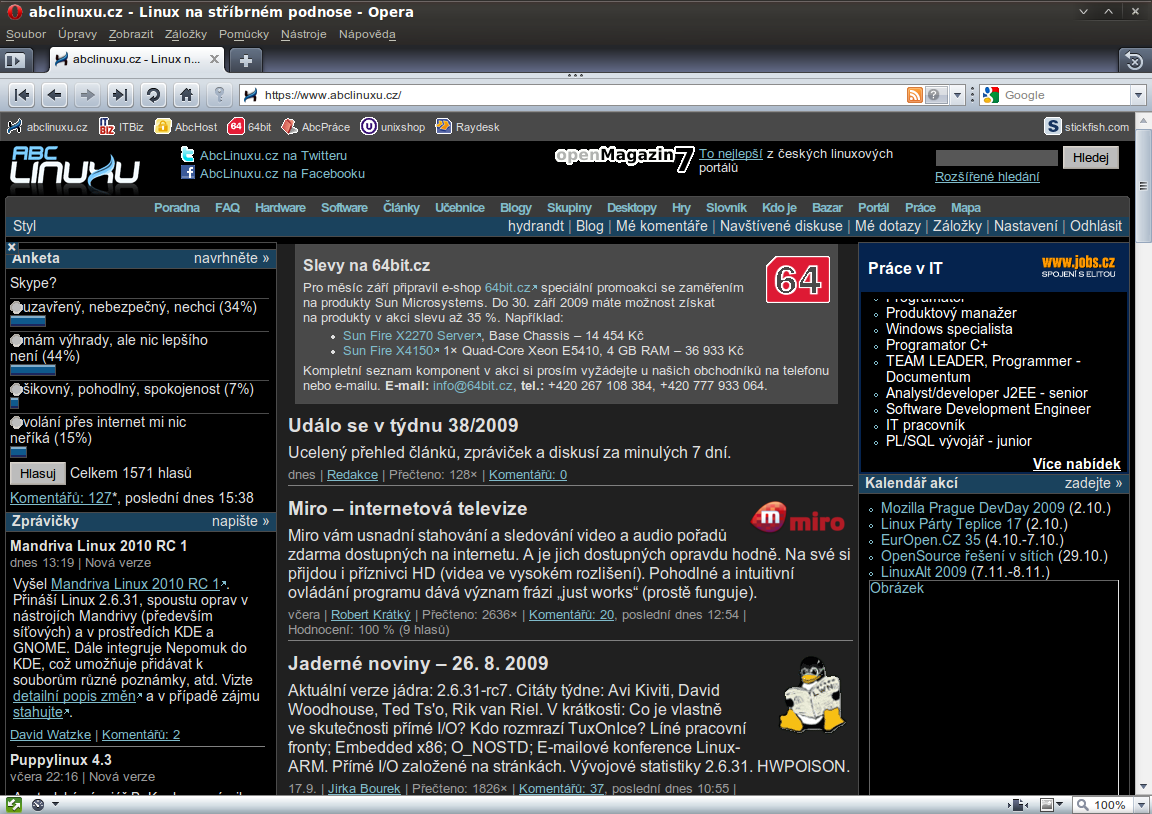Click the Rewind navigation button
The width and height of the screenshot is (1152, 814).
click(23, 95)
